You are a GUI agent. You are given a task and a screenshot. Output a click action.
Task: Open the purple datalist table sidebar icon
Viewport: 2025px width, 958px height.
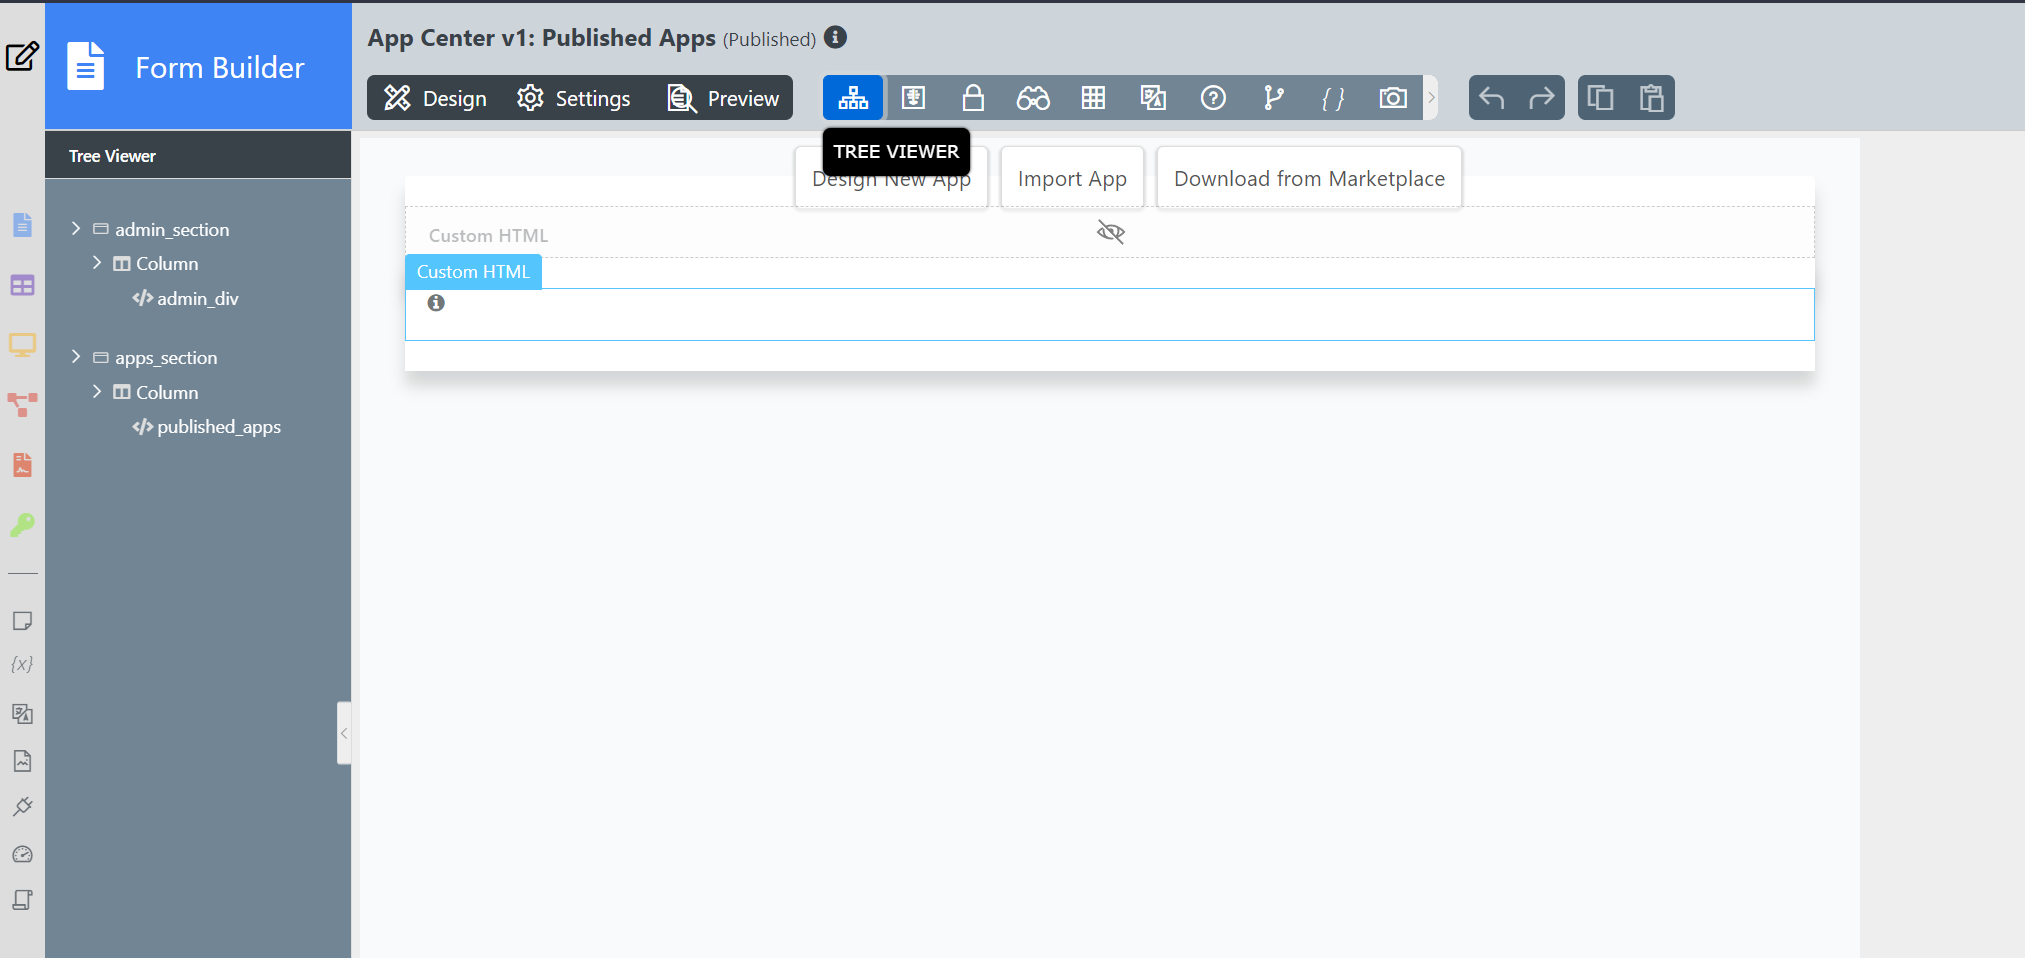pos(22,286)
